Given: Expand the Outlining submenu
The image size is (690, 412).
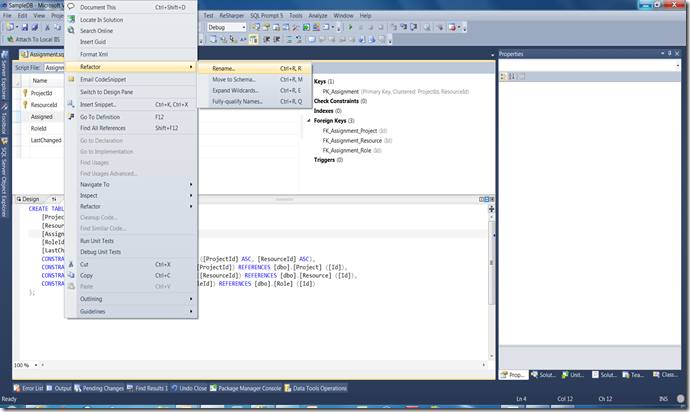Looking at the screenshot, I should 131,299.
